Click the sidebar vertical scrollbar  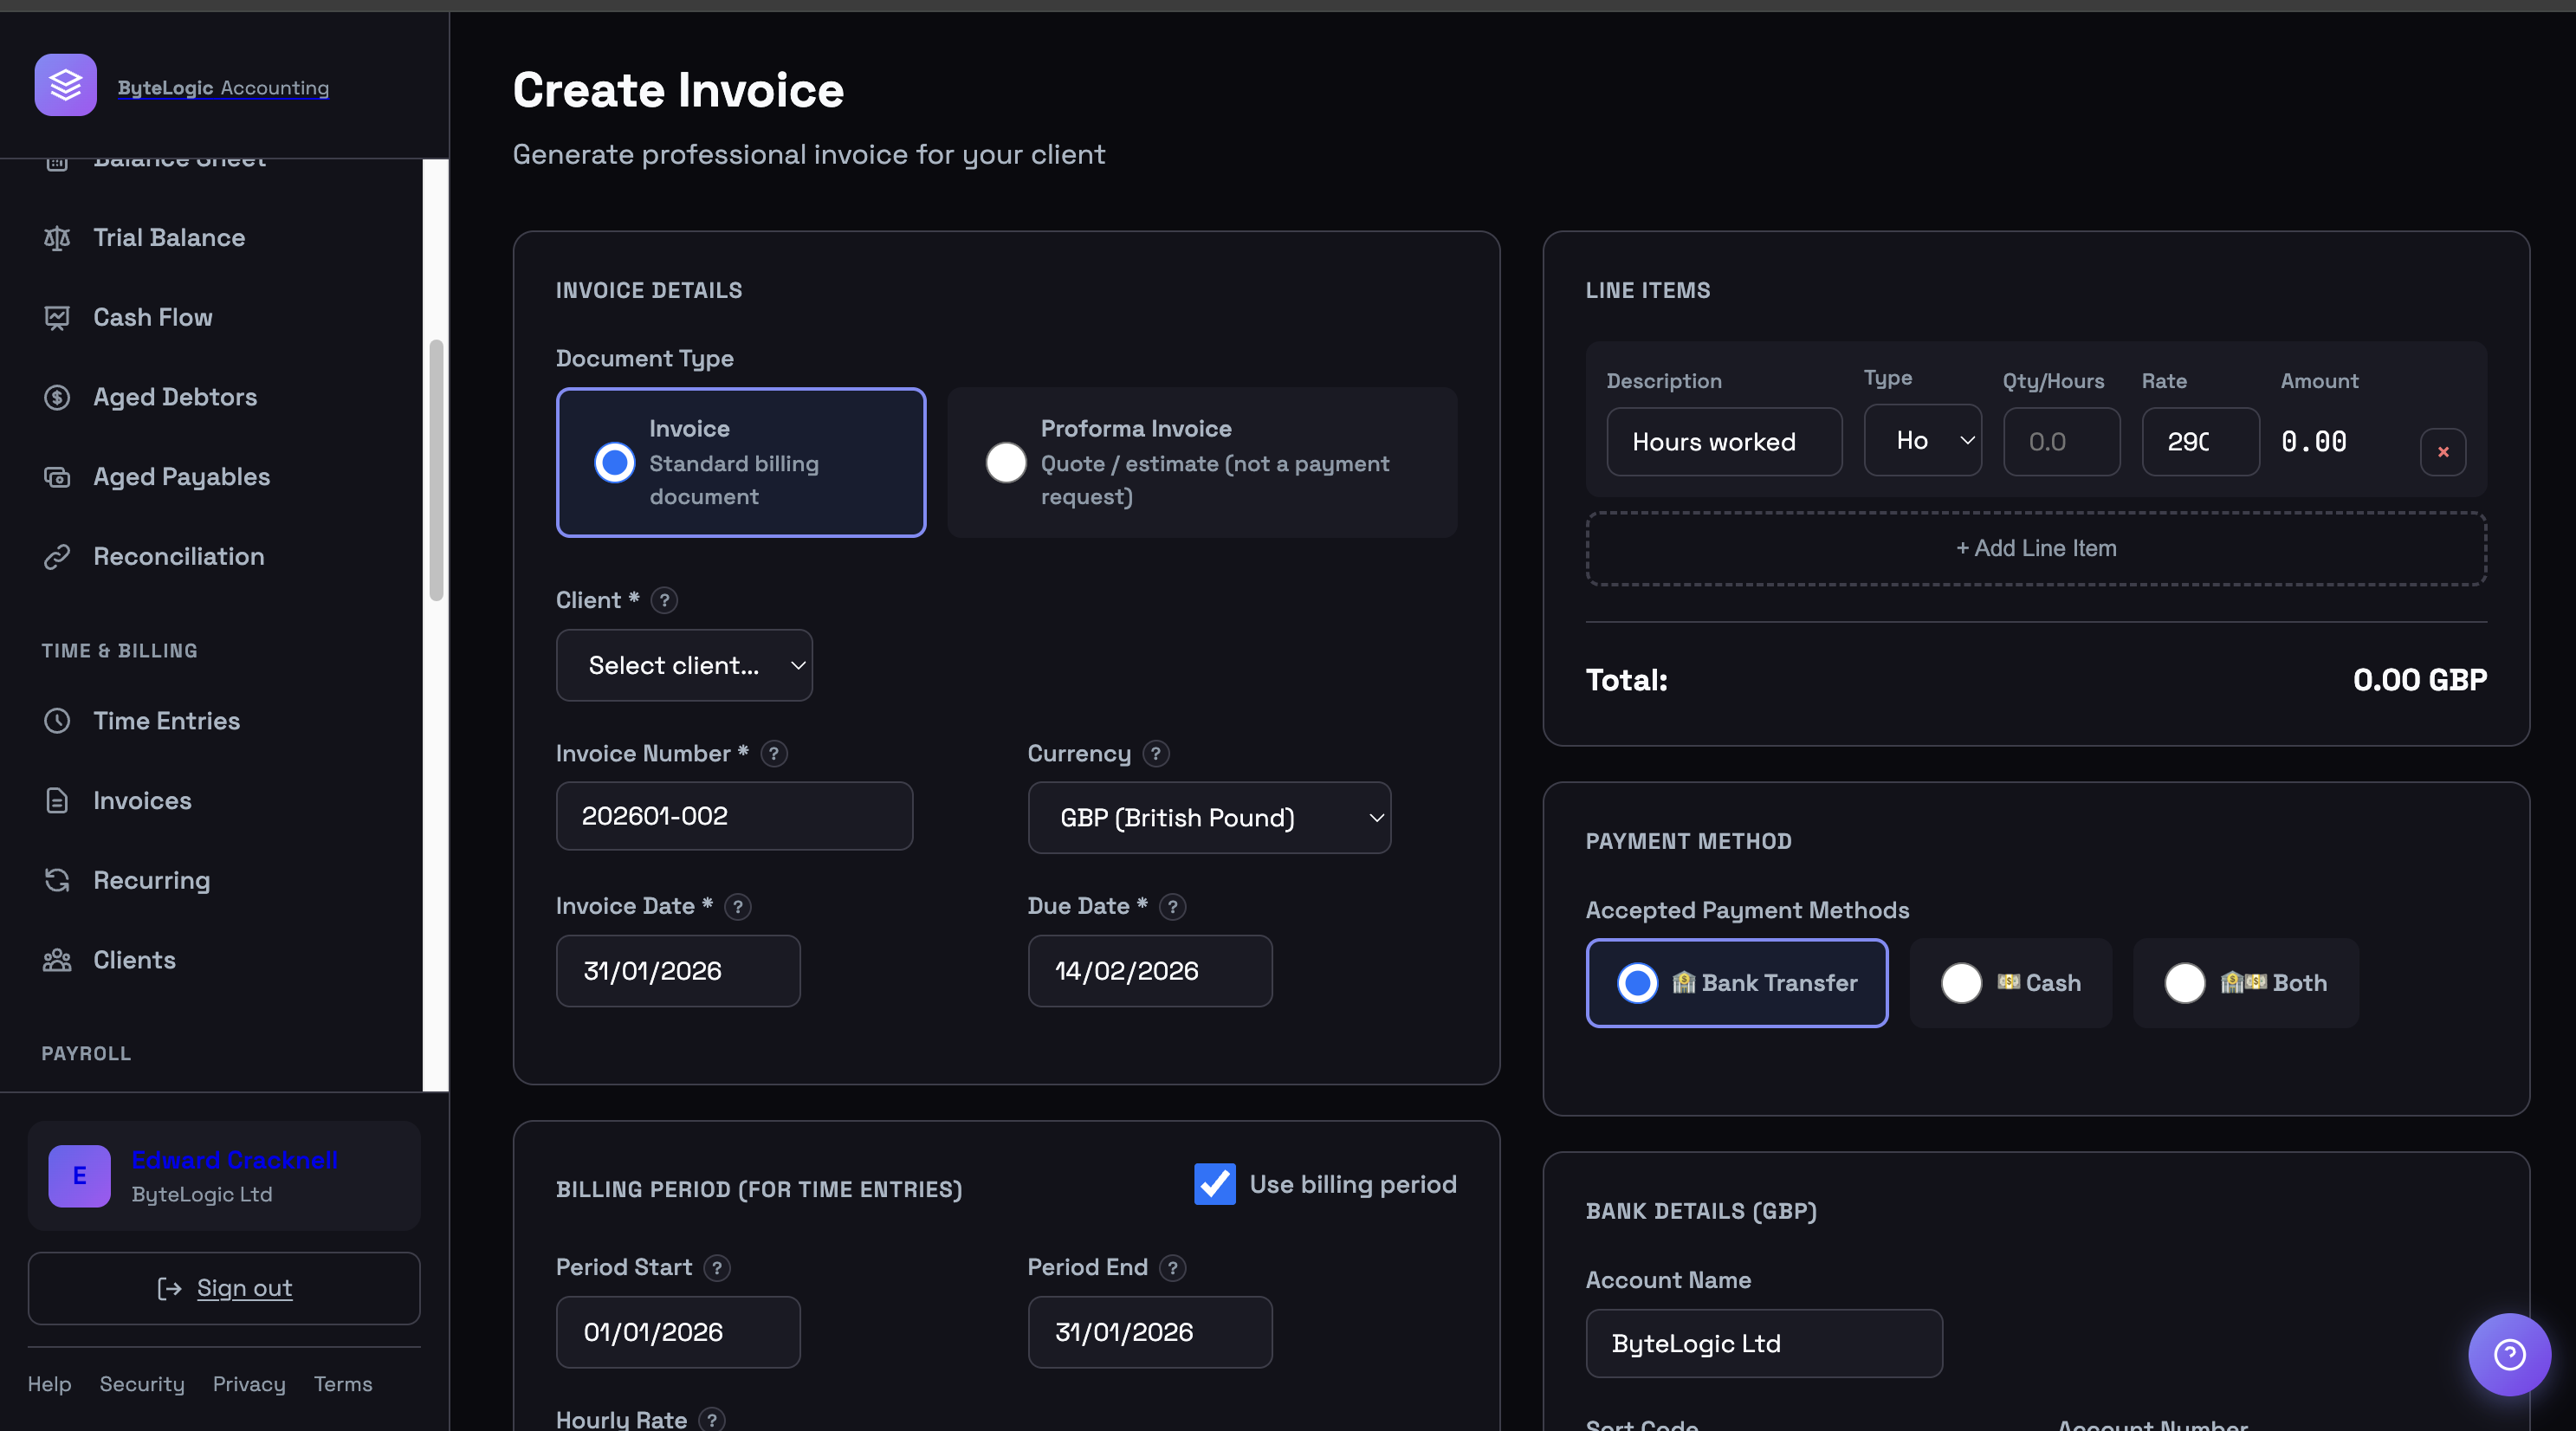tap(436, 470)
